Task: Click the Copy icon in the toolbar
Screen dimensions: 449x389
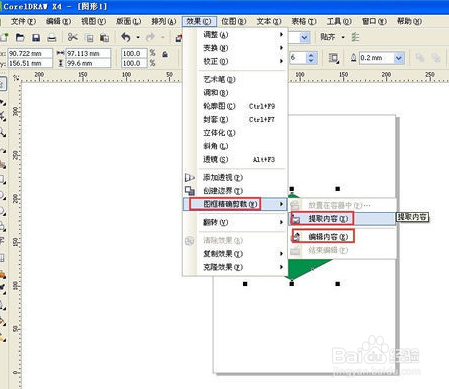Action: (90, 38)
